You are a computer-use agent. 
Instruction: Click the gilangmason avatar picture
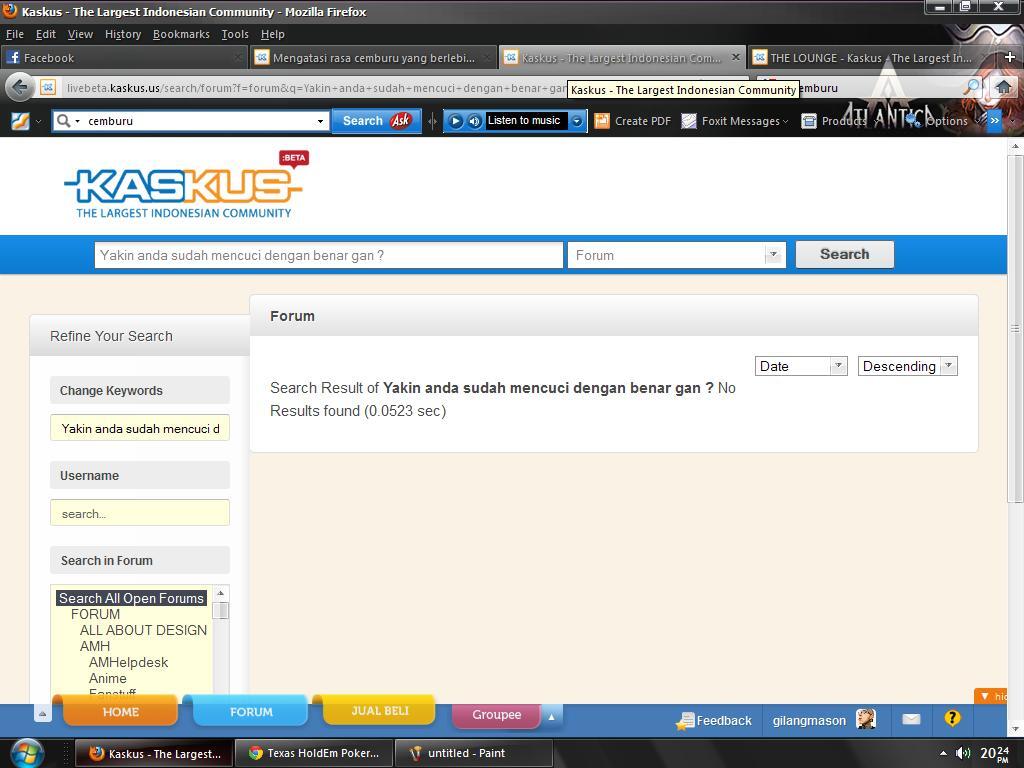tap(865, 719)
